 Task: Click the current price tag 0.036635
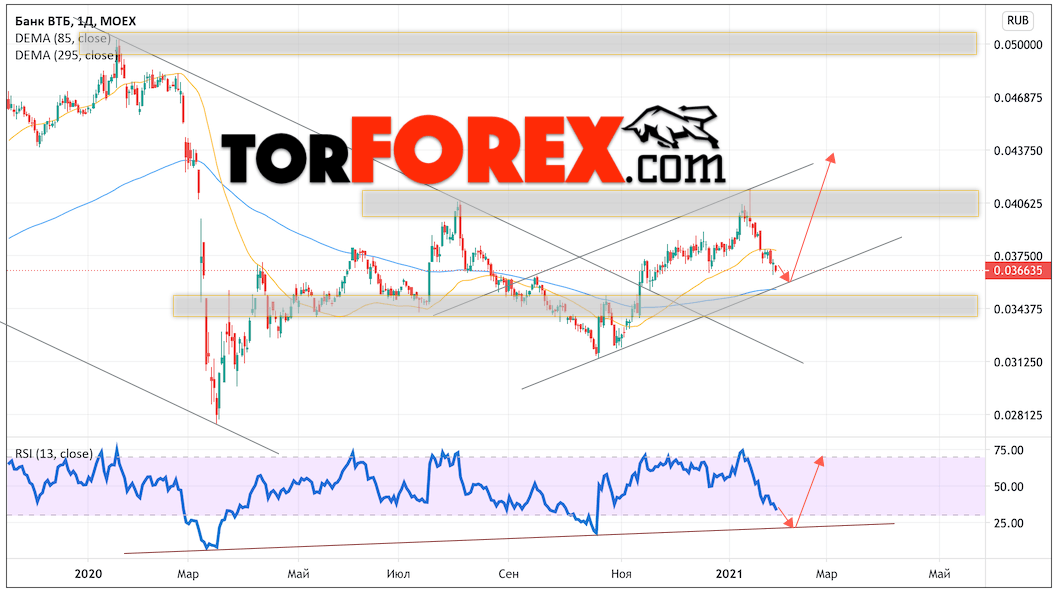pos(1018,271)
